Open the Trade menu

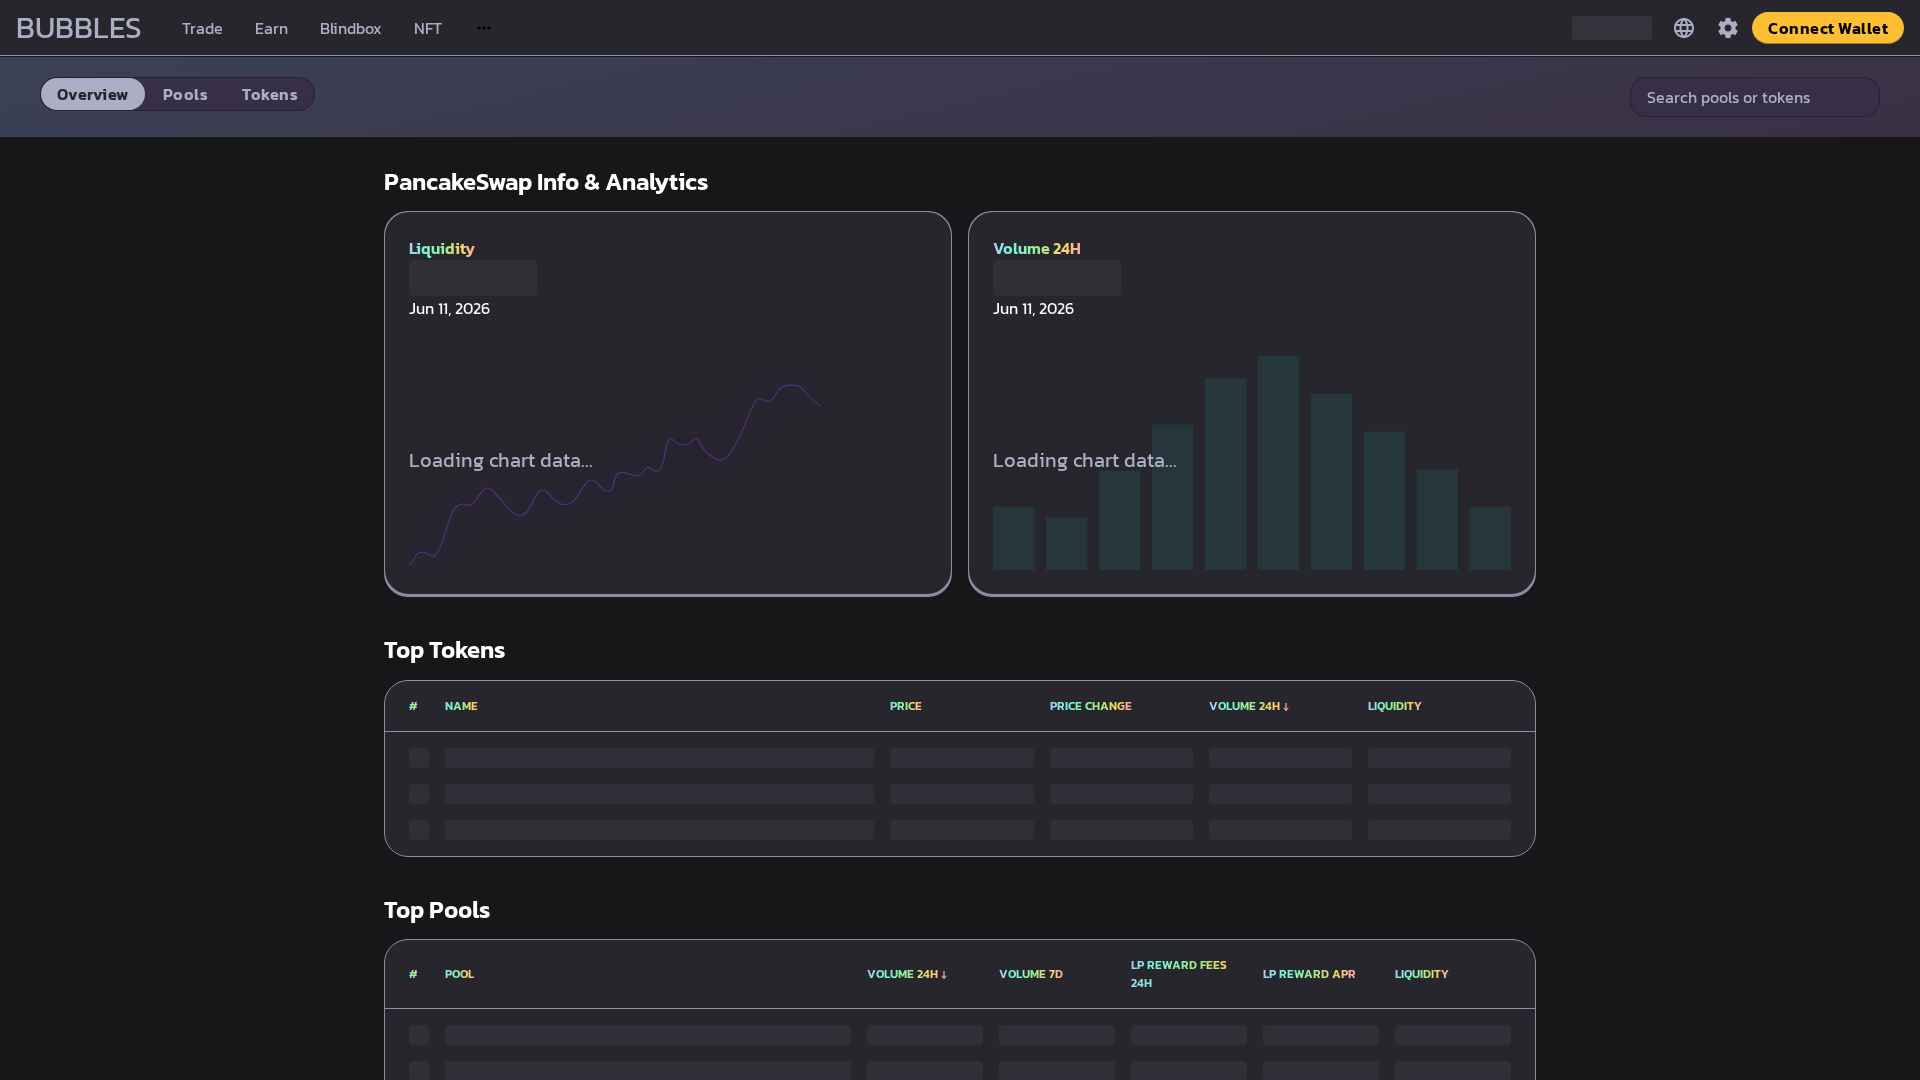pos(202,28)
